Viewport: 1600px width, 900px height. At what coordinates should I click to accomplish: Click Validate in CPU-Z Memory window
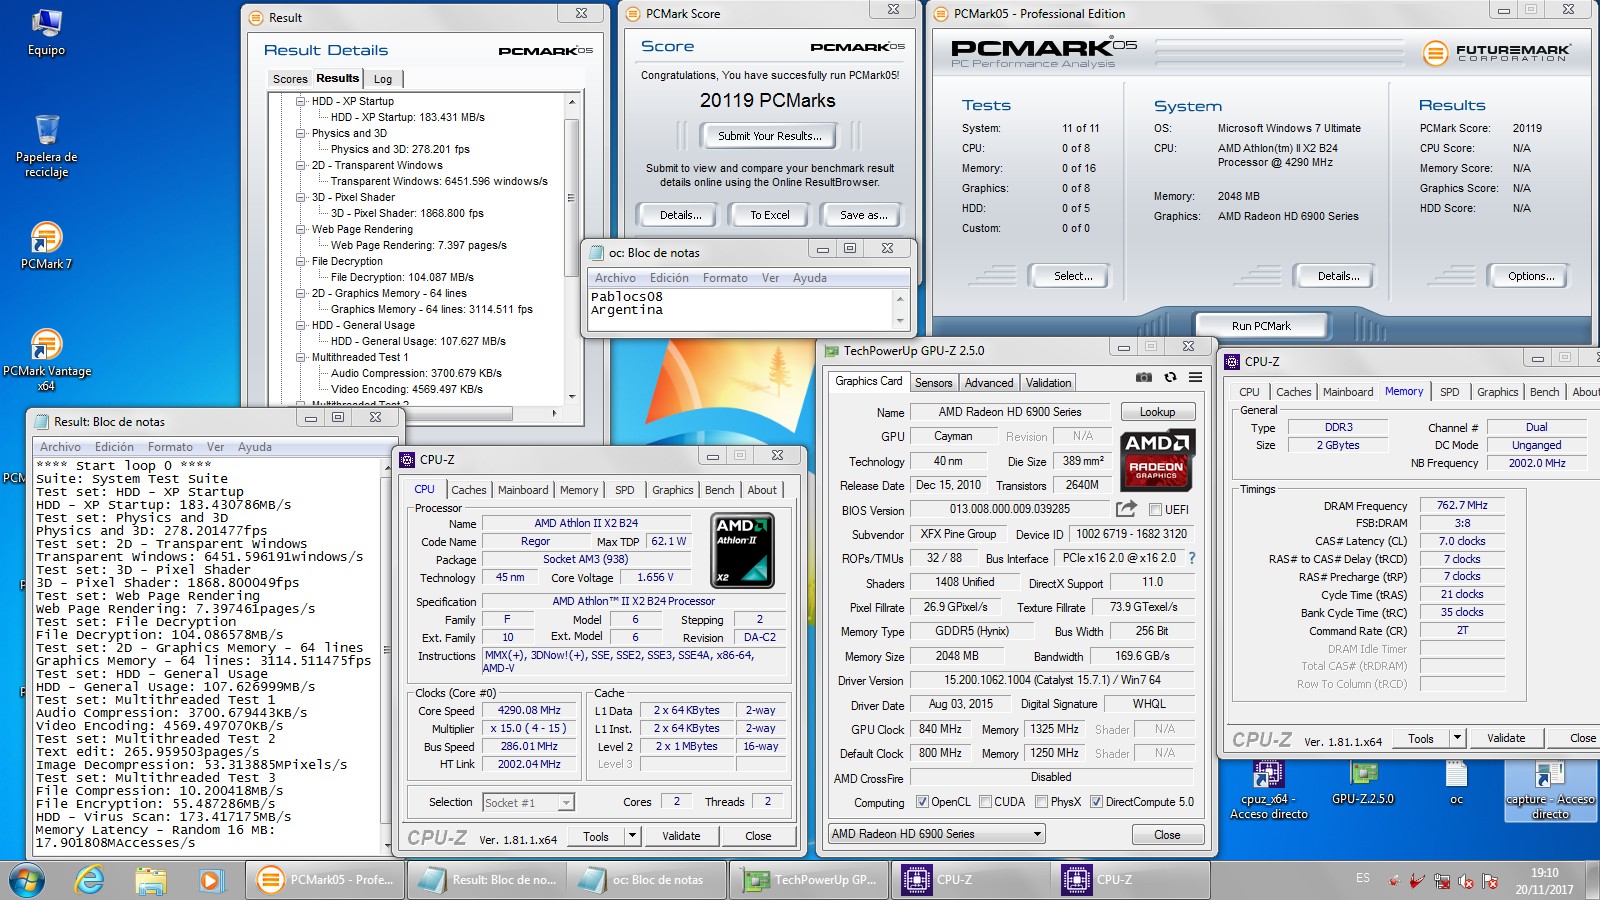coord(1505,738)
